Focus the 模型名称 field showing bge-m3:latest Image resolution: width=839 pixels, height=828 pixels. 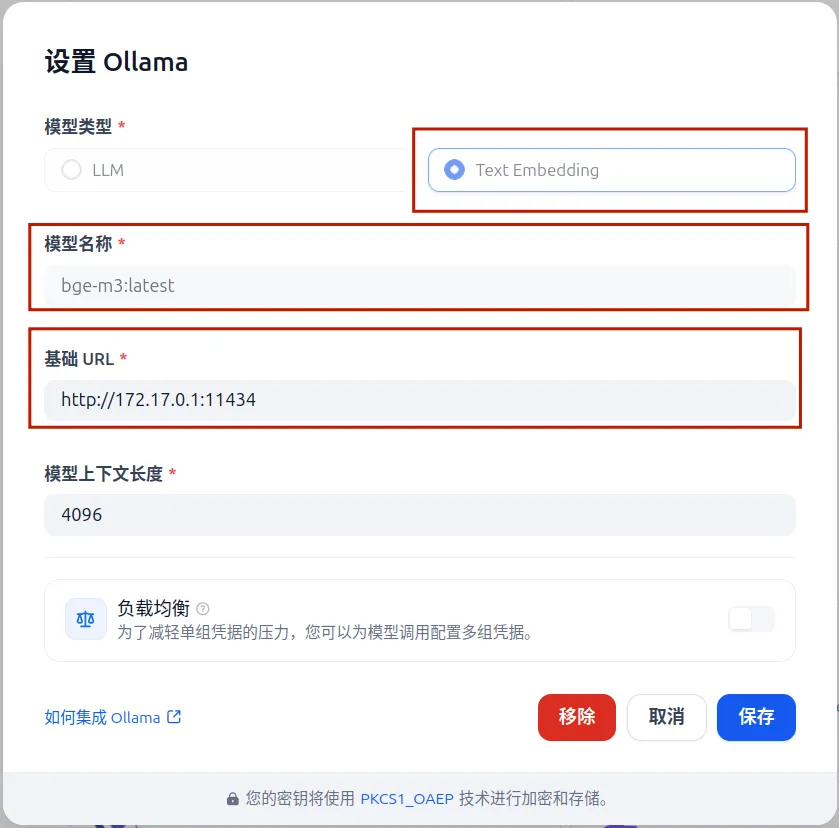[x=420, y=286]
